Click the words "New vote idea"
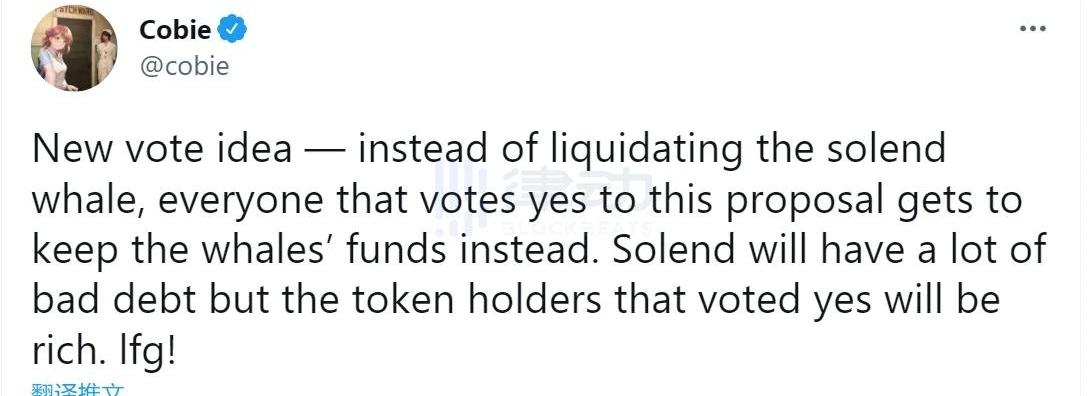Viewport: 1087px width, 396px height. coord(162,148)
